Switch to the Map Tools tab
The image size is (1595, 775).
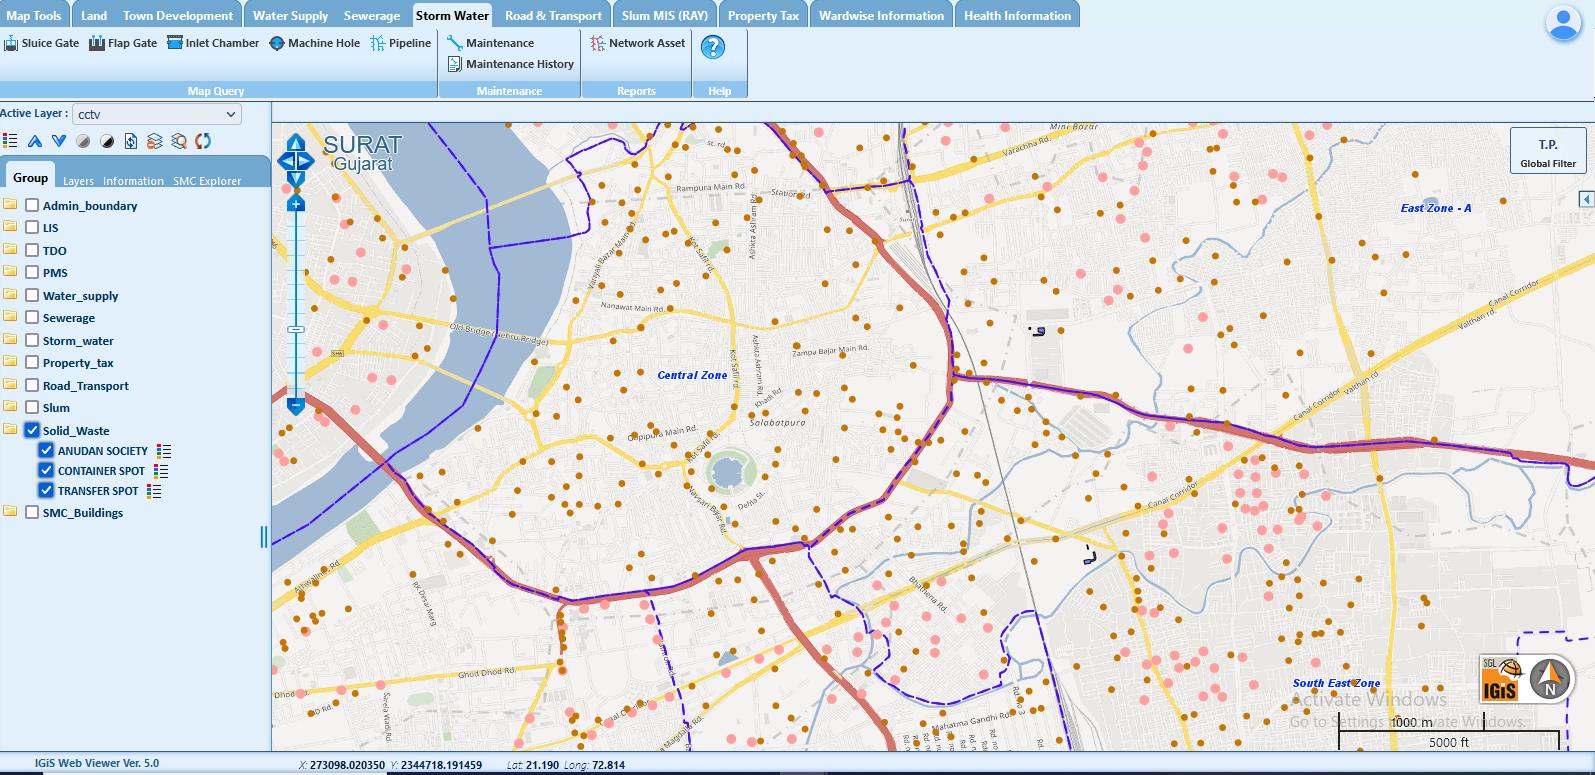click(34, 15)
